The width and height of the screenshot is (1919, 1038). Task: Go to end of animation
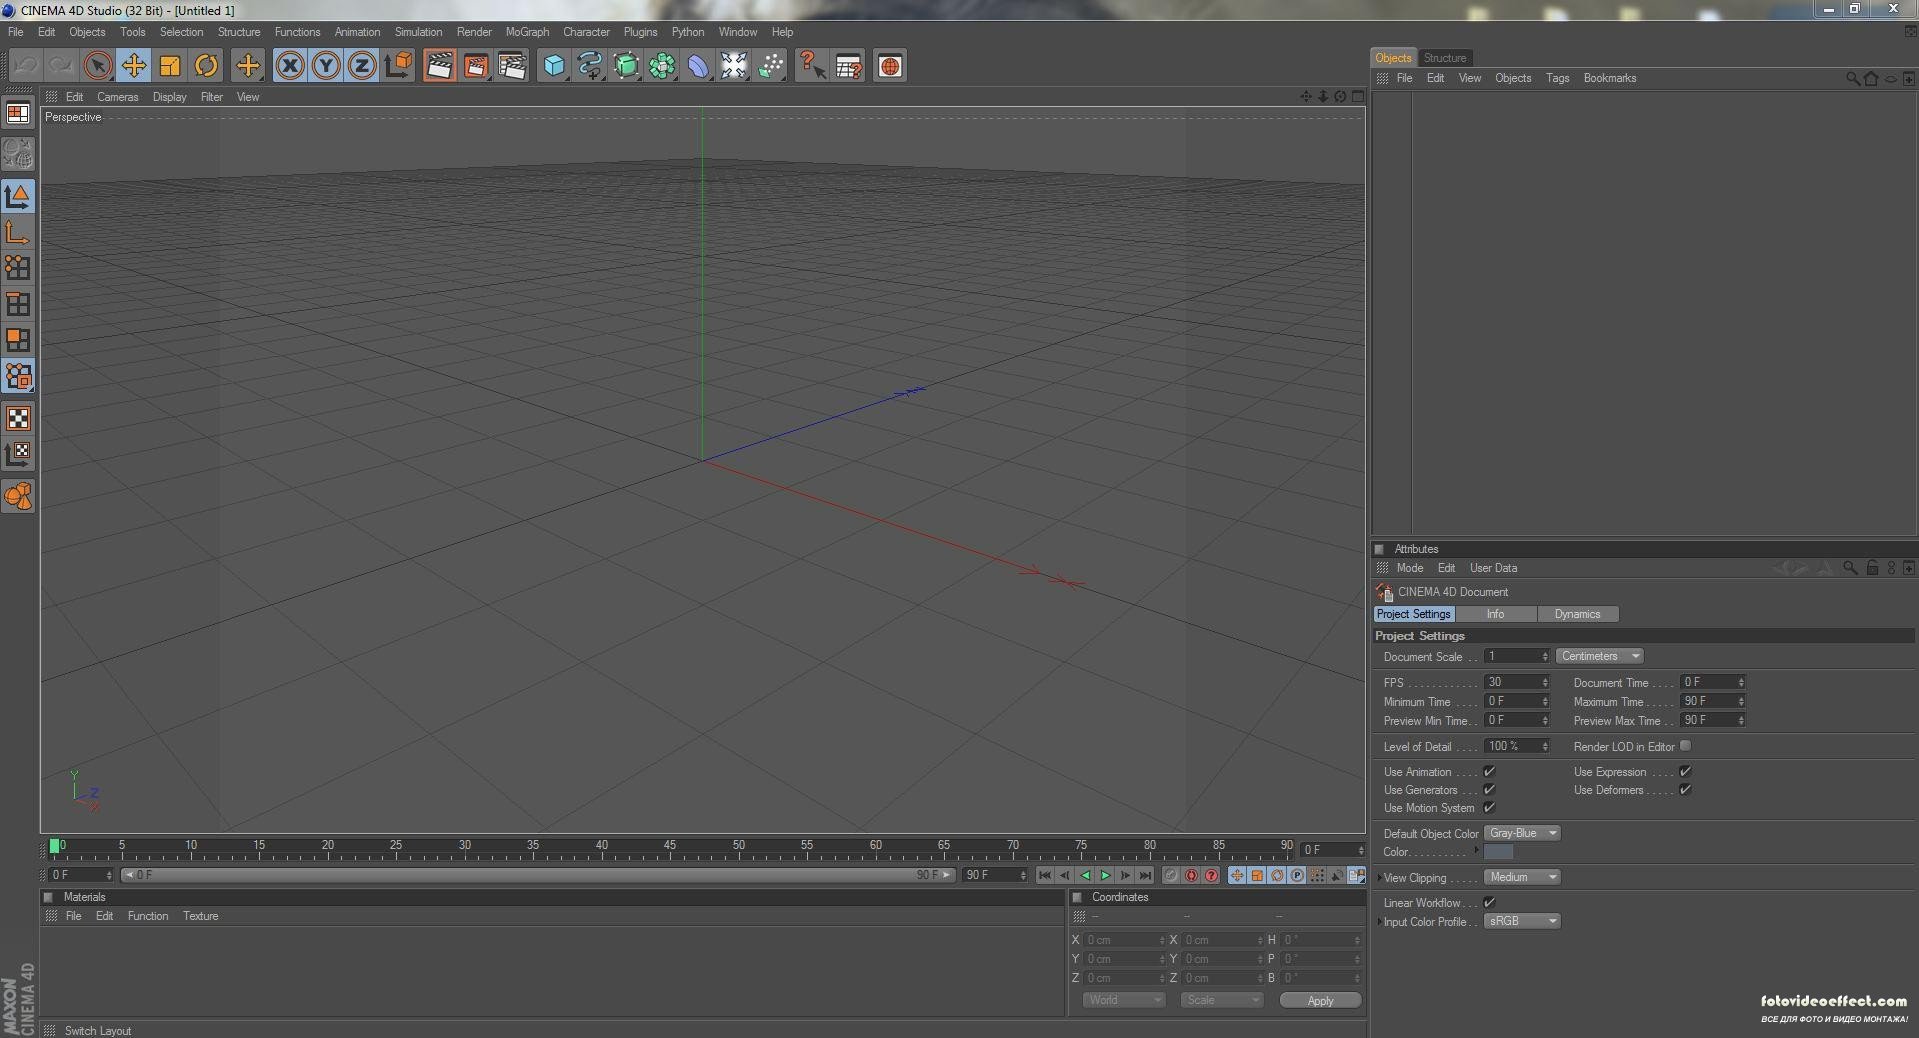point(1145,876)
